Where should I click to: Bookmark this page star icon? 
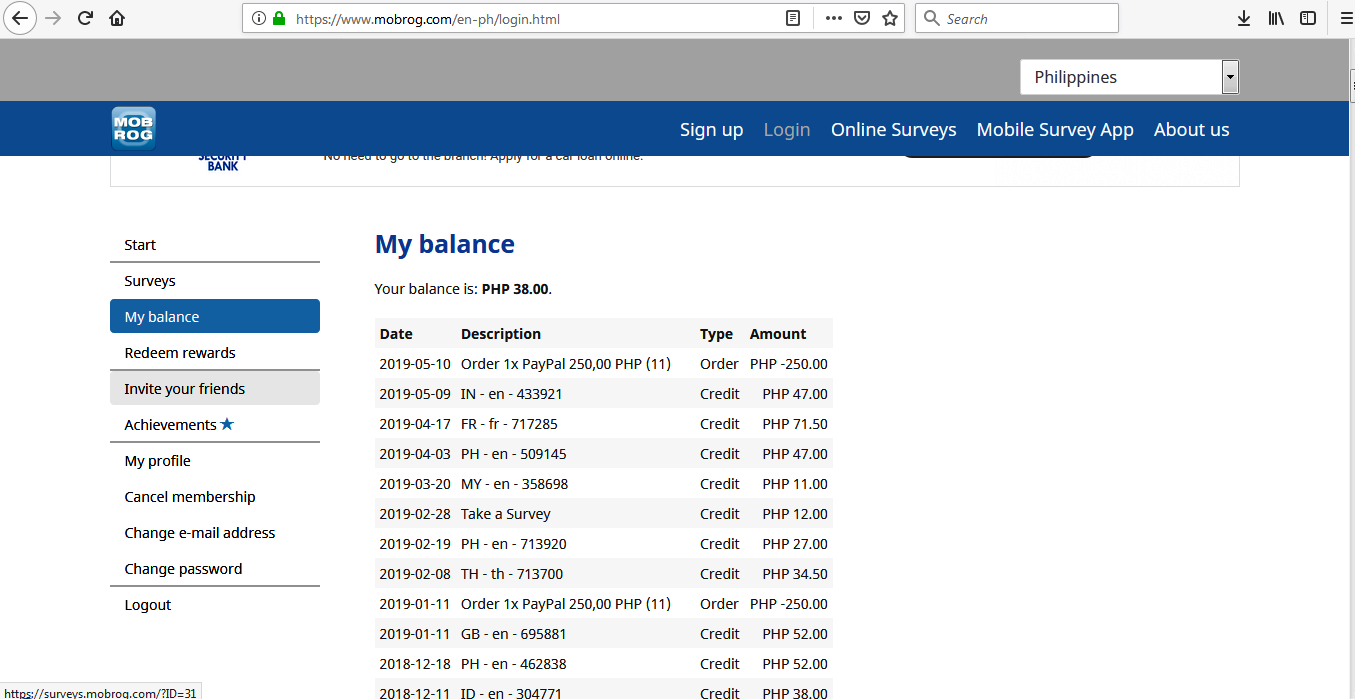(890, 18)
